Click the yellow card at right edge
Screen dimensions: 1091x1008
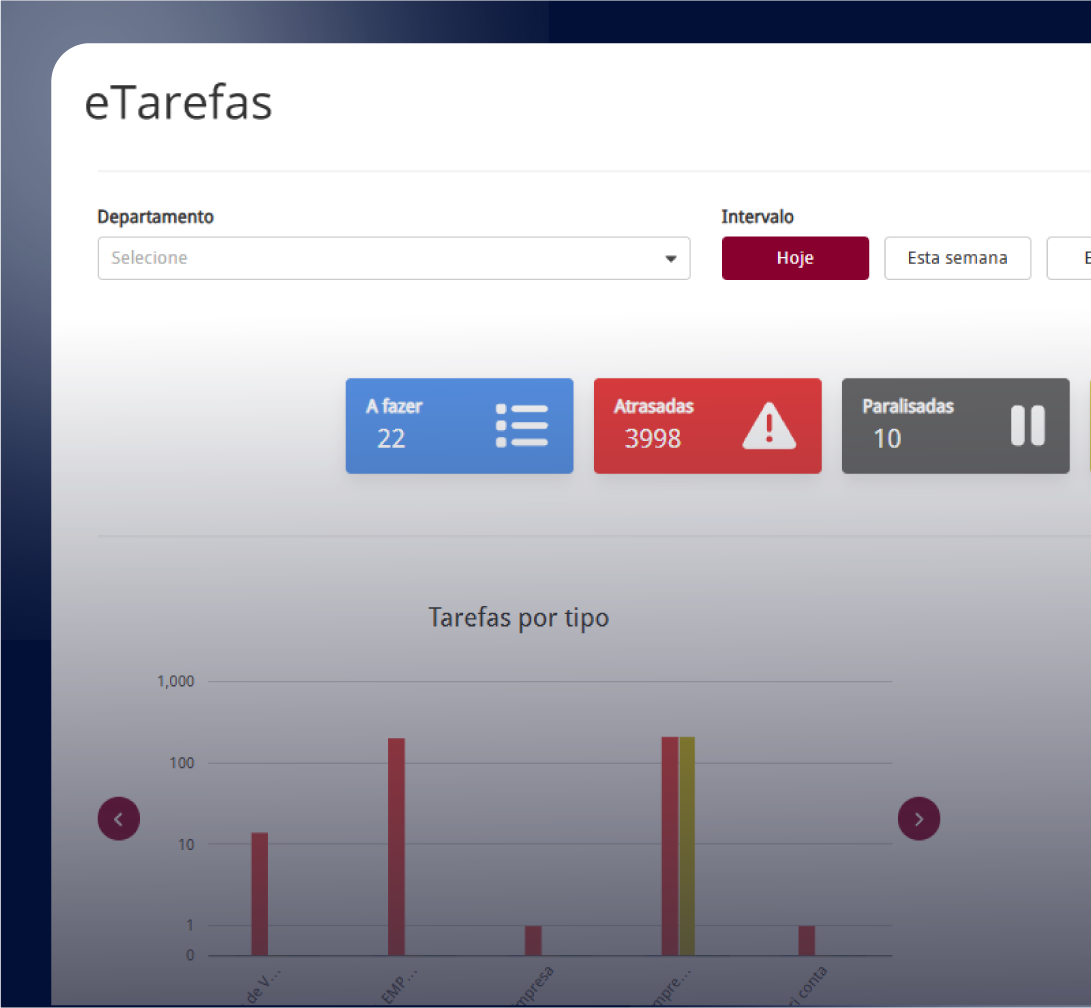click(1089, 426)
